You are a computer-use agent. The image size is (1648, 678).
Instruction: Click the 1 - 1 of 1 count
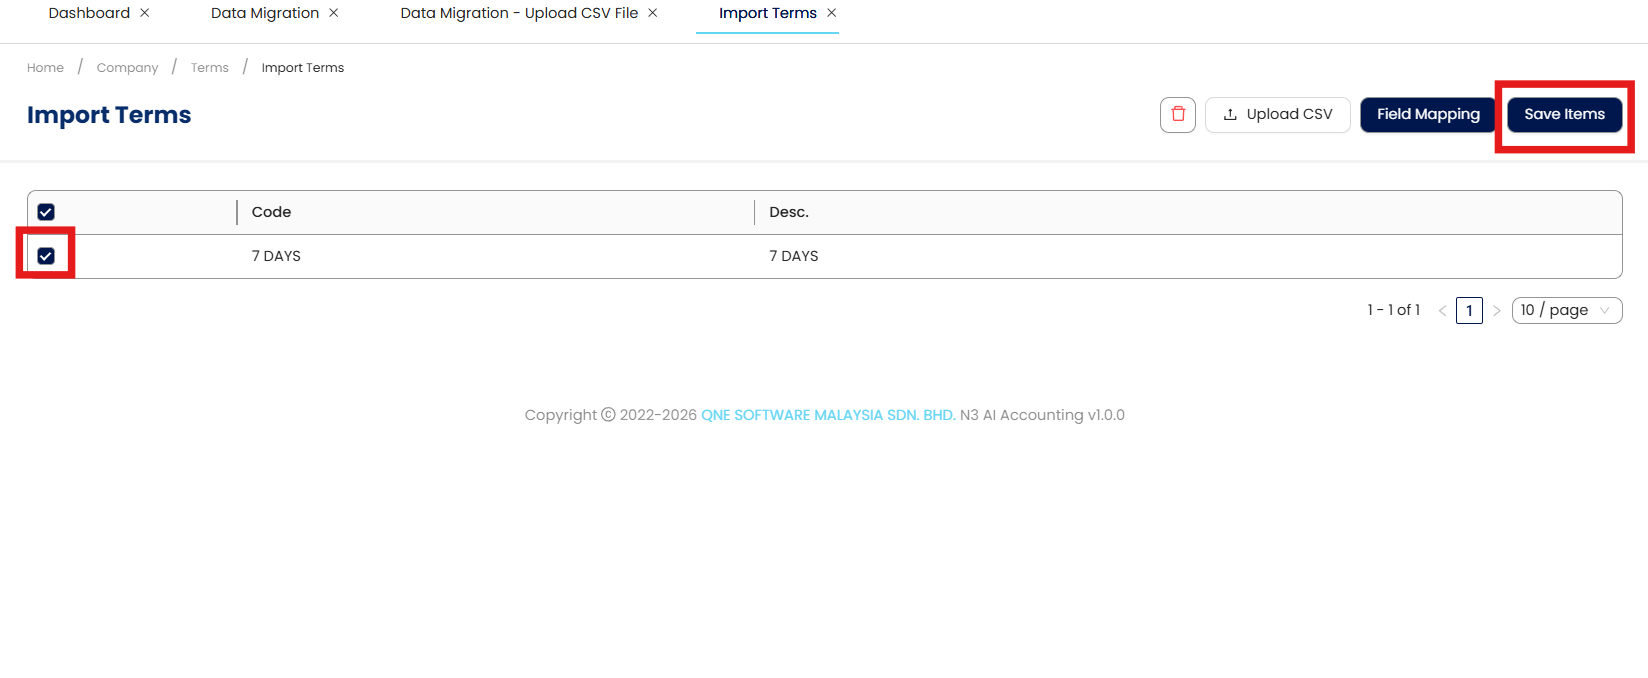coord(1394,310)
